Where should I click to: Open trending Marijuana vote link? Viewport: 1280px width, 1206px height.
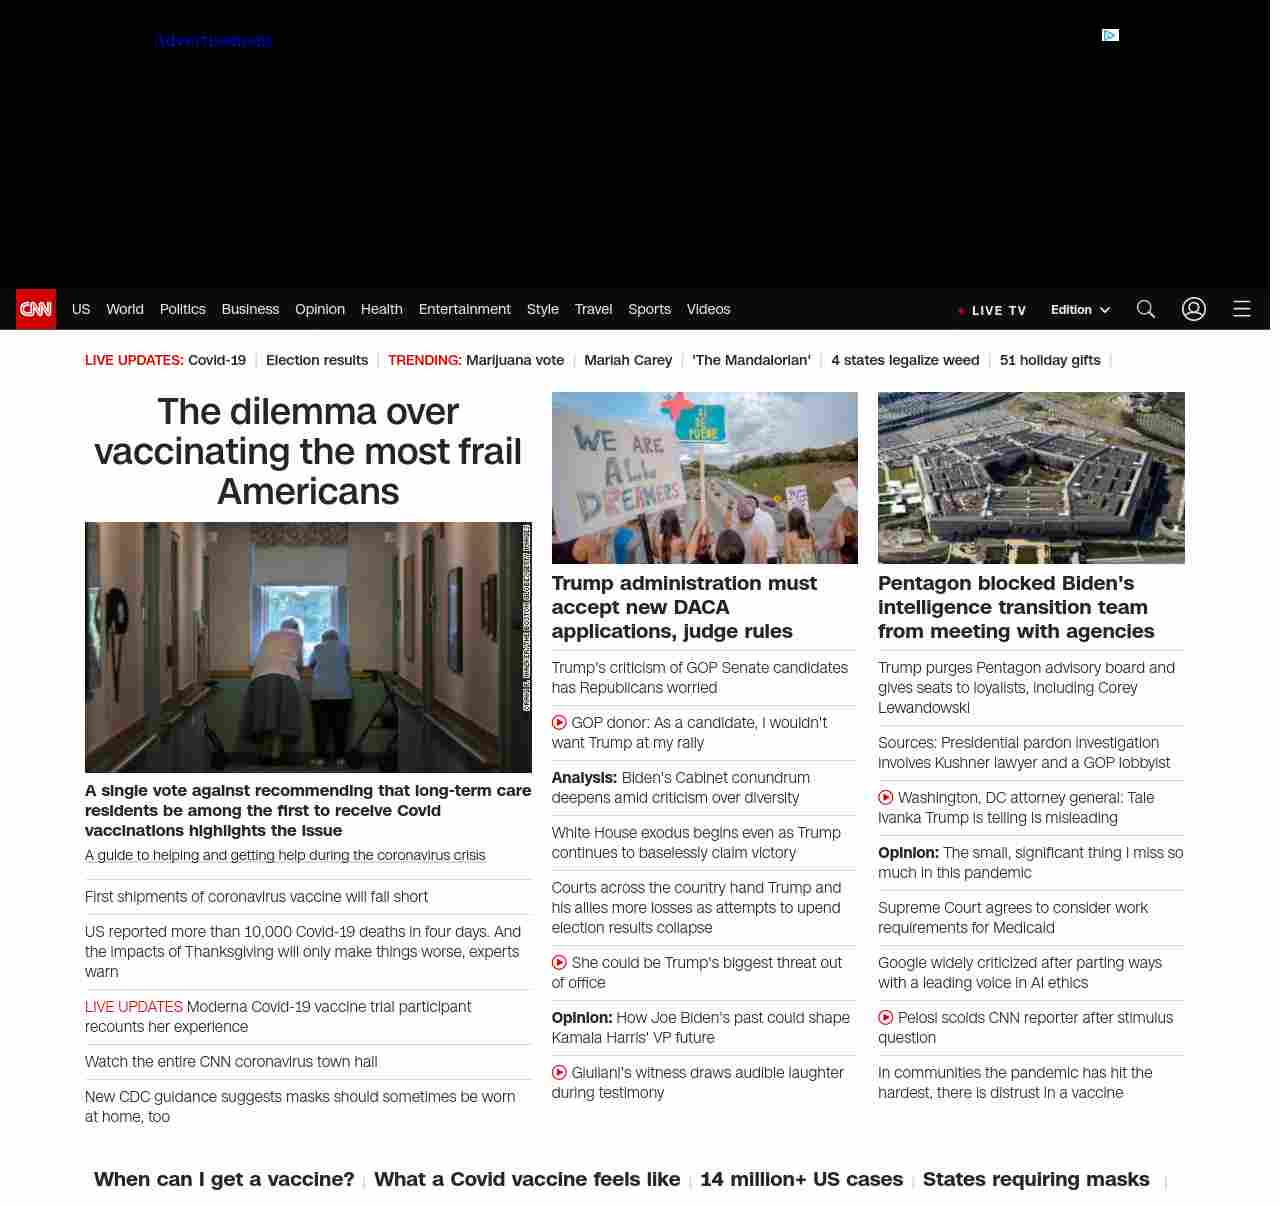click(514, 360)
